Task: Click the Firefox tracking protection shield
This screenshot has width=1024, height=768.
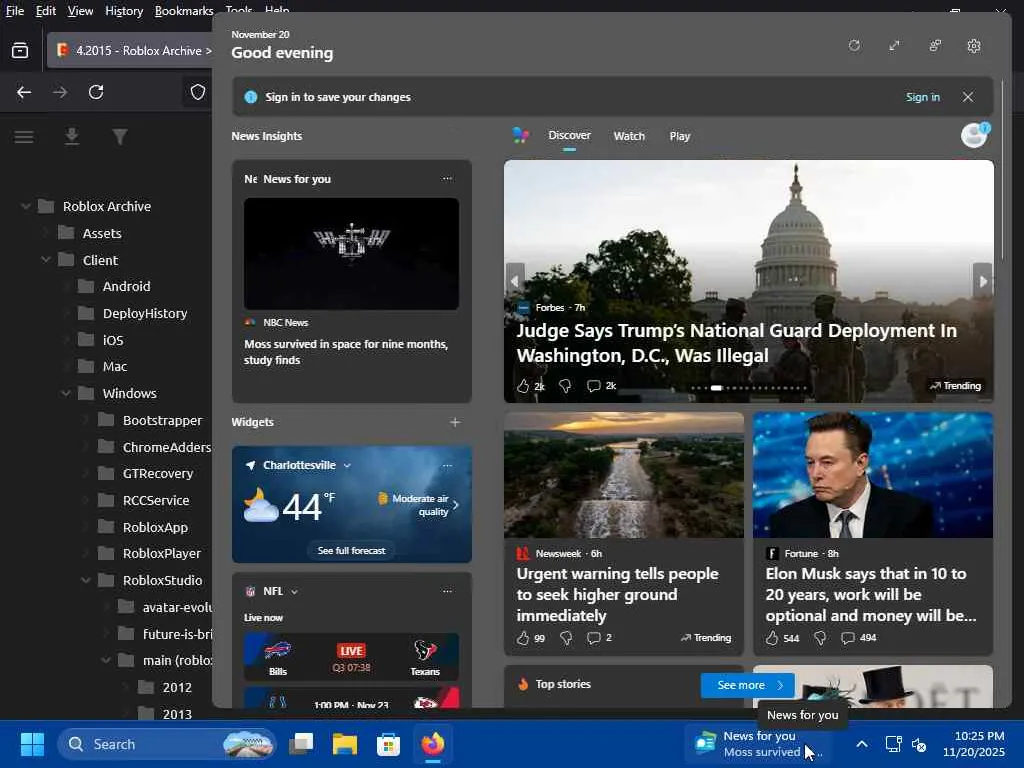Action: [x=198, y=92]
